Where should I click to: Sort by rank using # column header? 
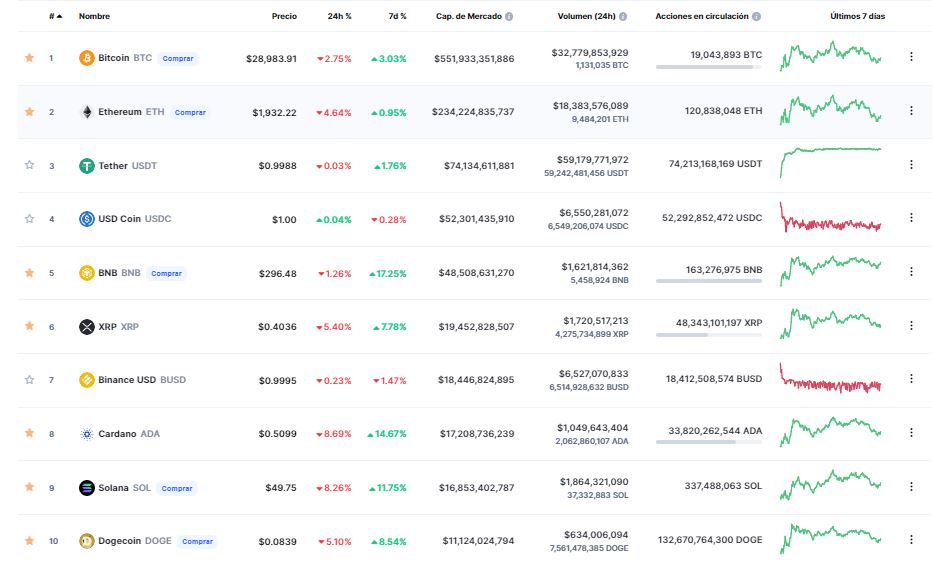(x=55, y=16)
